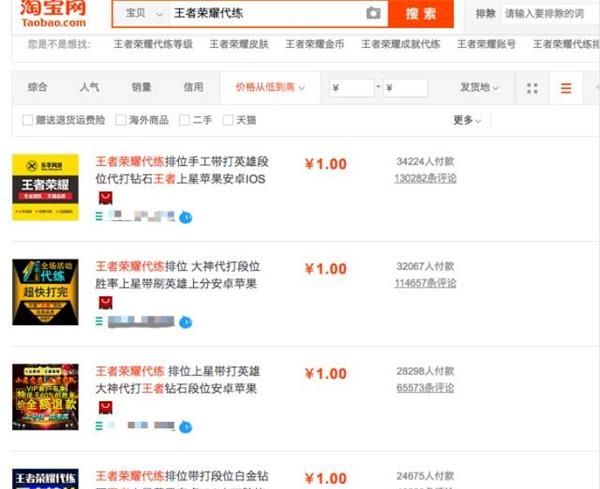
Task: Click blue Wangwang chat icon of second seller
Action: coord(187,321)
